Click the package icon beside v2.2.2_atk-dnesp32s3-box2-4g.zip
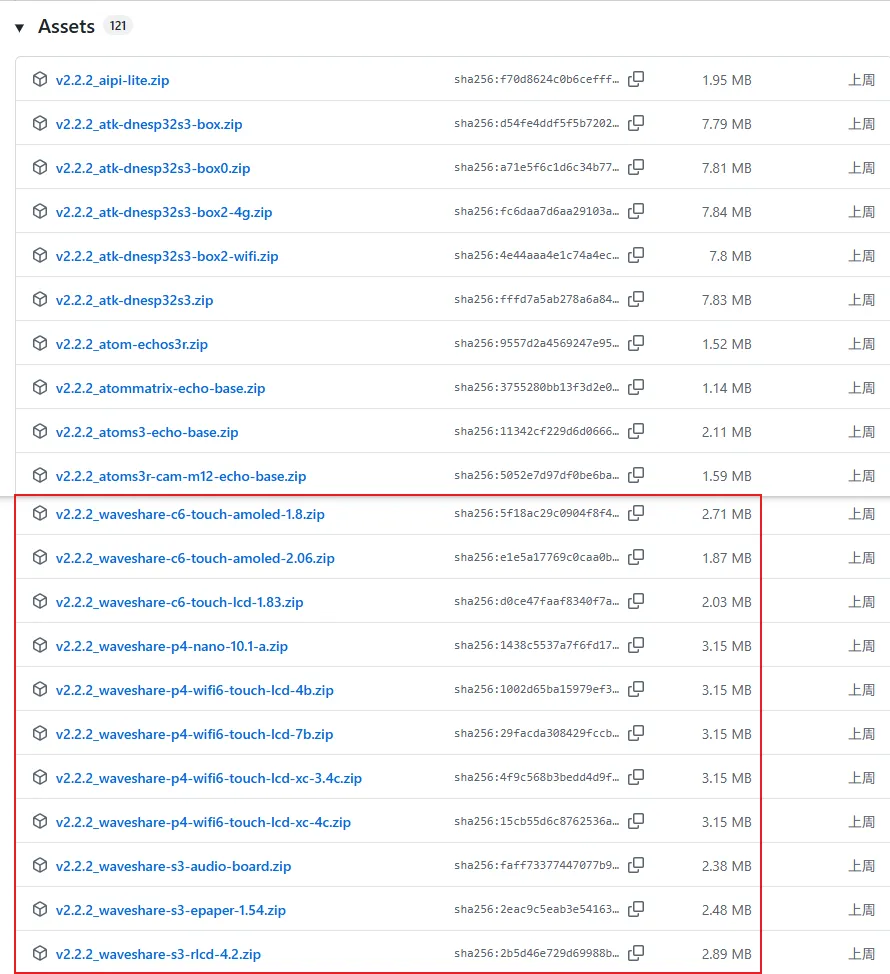 pos(39,211)
